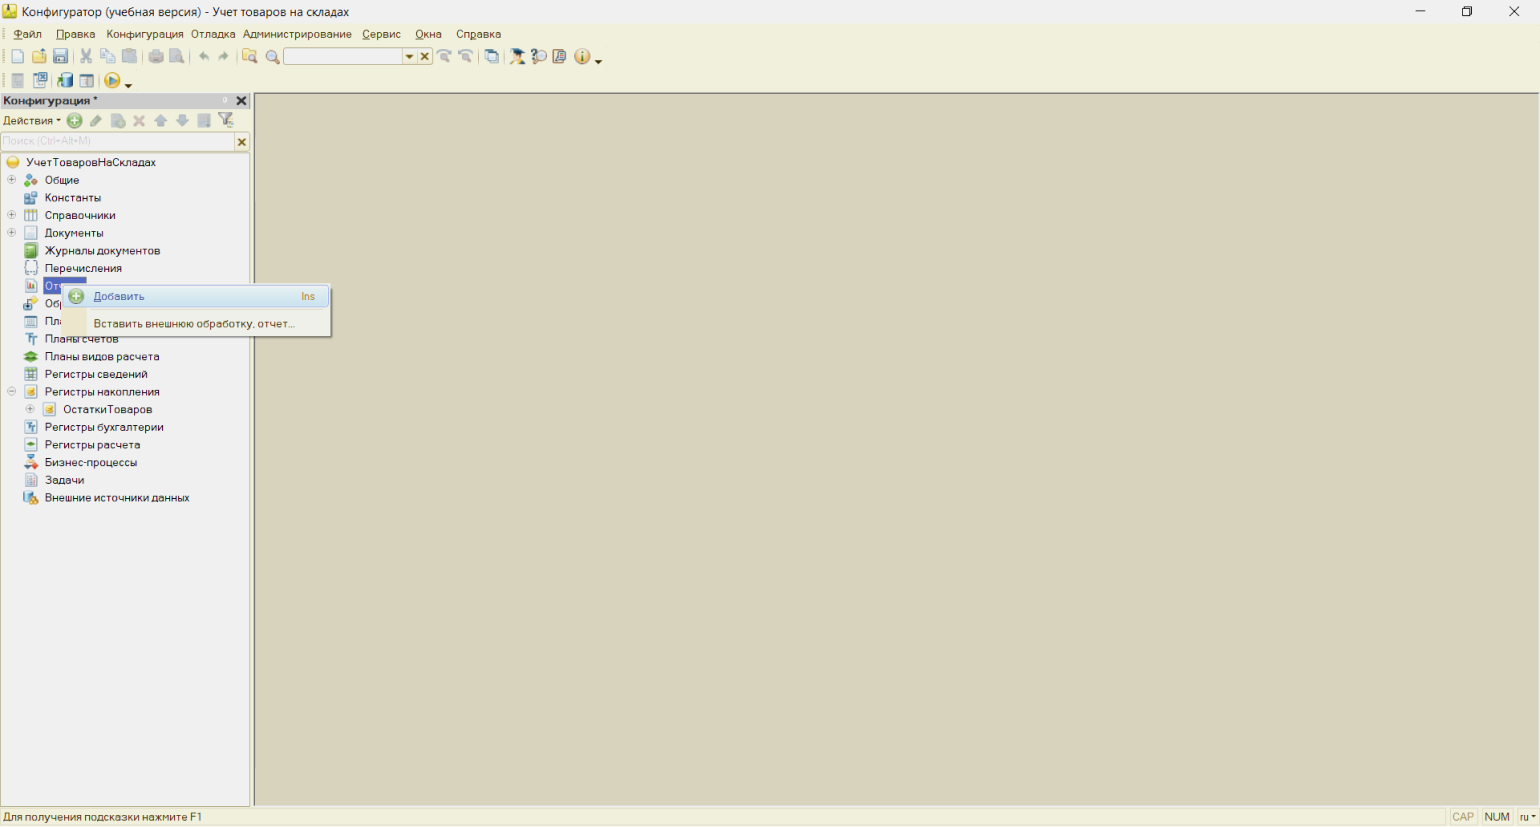Click the Undo arrow icon
The image size is (1540, 827).
click(204, 57)
